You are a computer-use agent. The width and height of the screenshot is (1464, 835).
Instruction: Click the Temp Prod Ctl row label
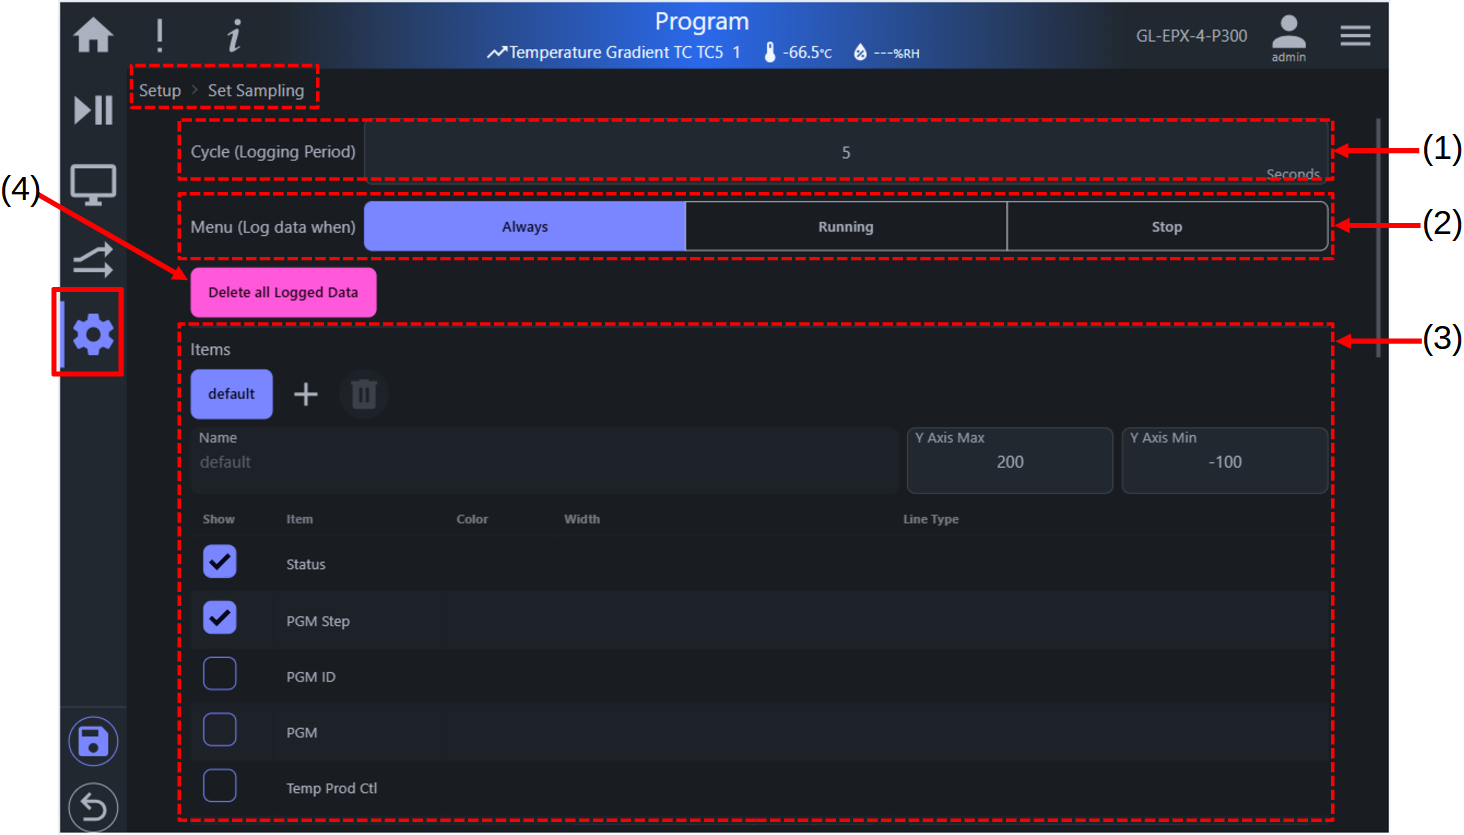click(332, 788)
